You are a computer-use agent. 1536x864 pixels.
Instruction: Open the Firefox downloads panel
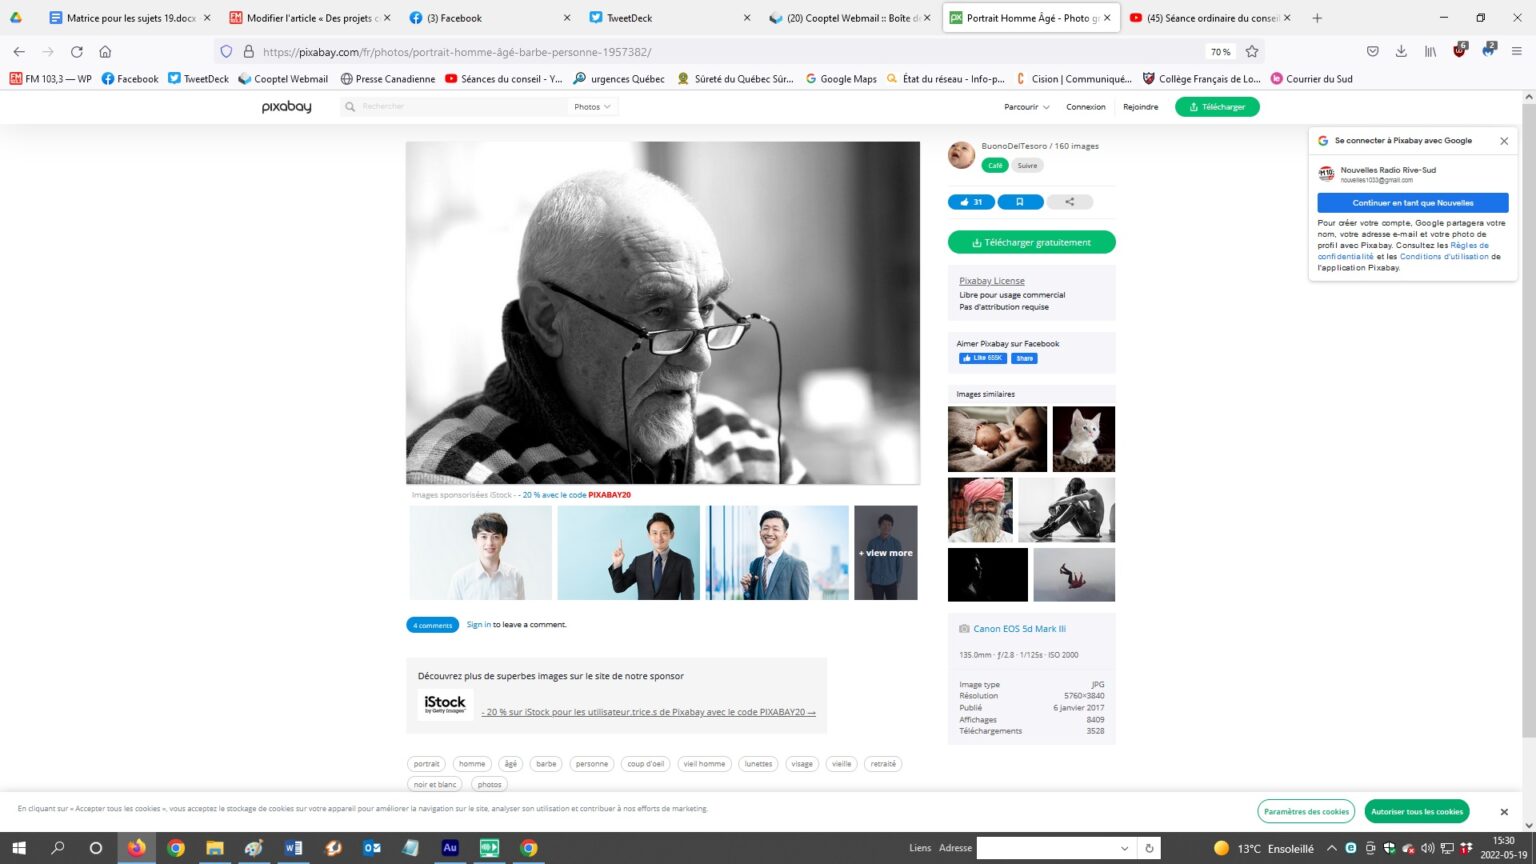[x=1401, y=52]
